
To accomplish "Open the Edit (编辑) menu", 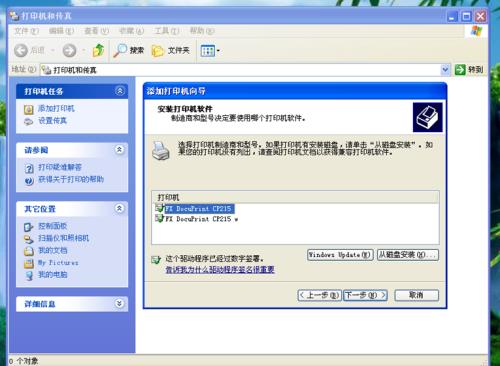I will pos(61,31).
